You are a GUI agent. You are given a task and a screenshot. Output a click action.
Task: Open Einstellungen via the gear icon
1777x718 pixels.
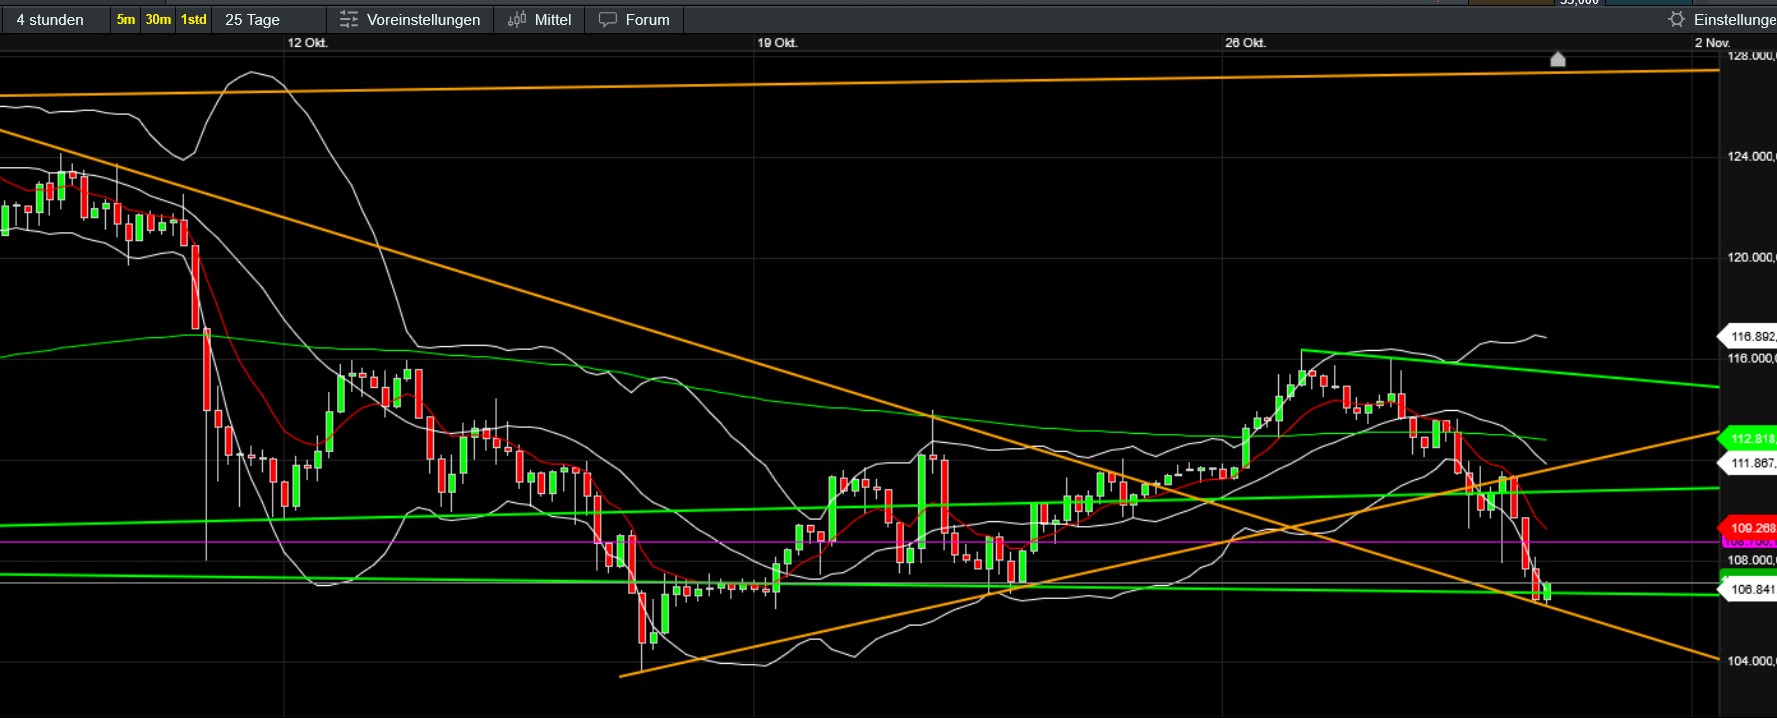(1676, 20)
